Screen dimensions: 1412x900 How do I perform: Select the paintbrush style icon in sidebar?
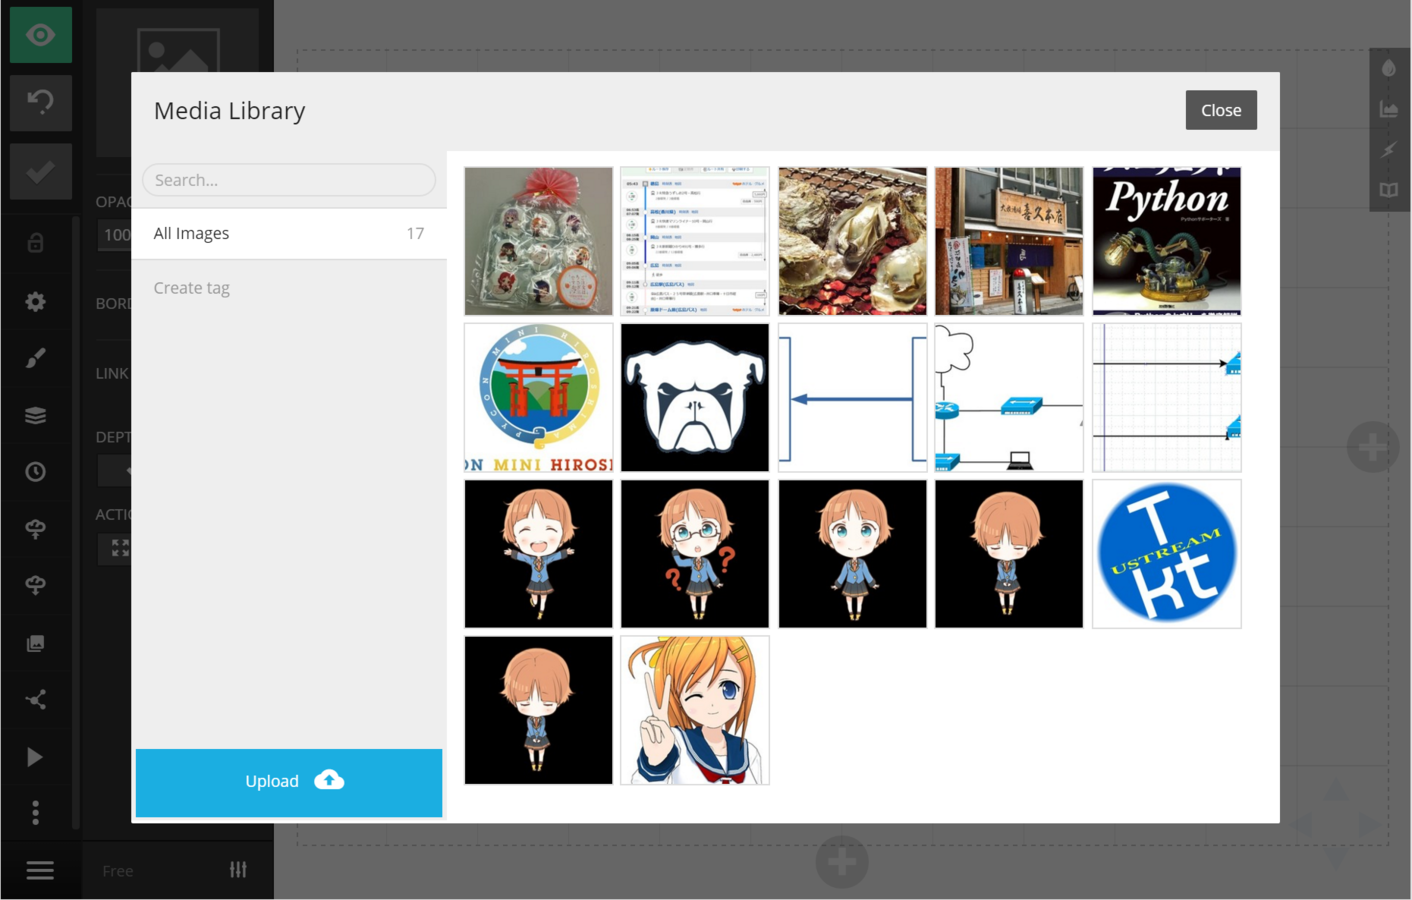[36, 358]
